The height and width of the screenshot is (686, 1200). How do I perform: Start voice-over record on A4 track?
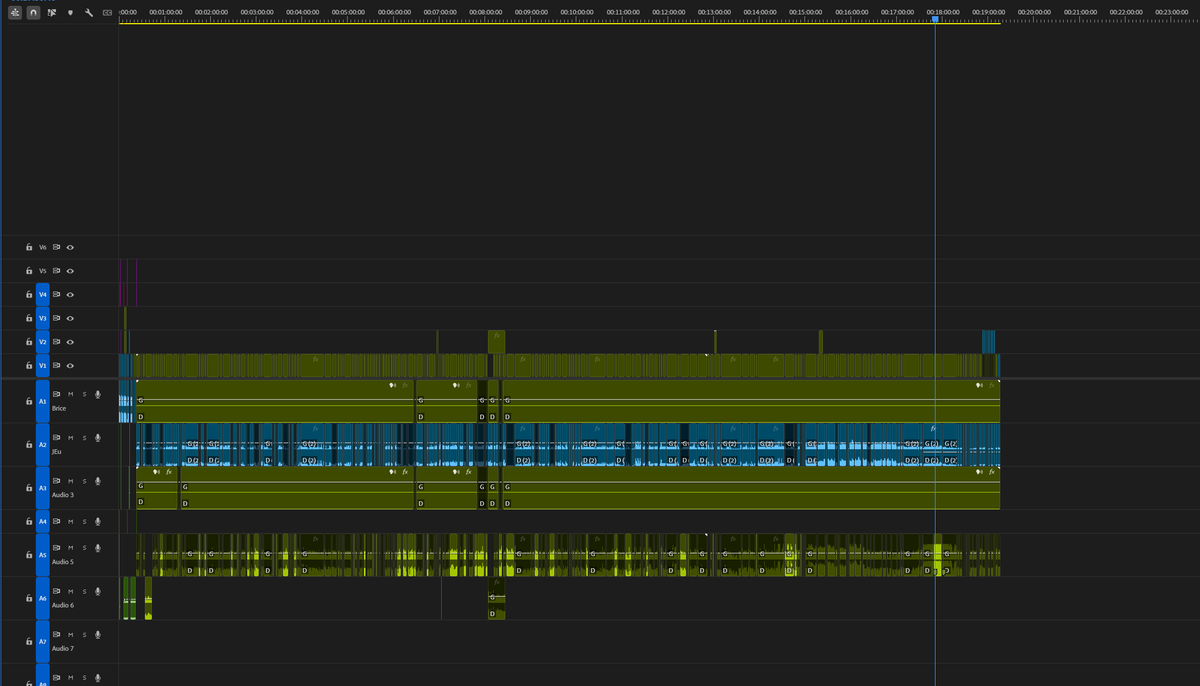point(98,521)
